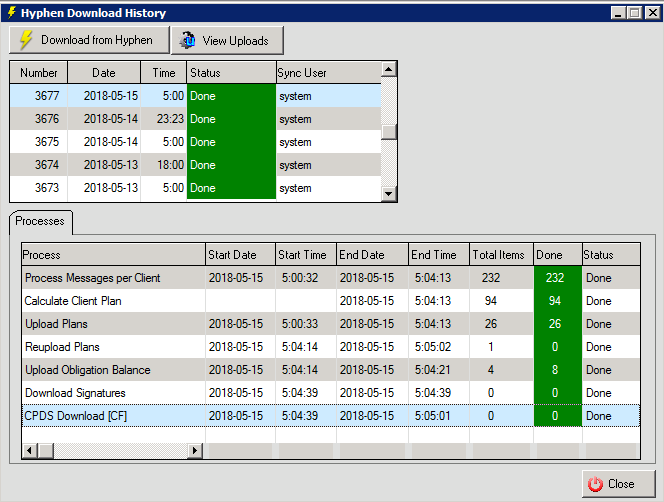Click the Close button text
The width and height of the screenshot is (664, 502).
coord(621,484)
